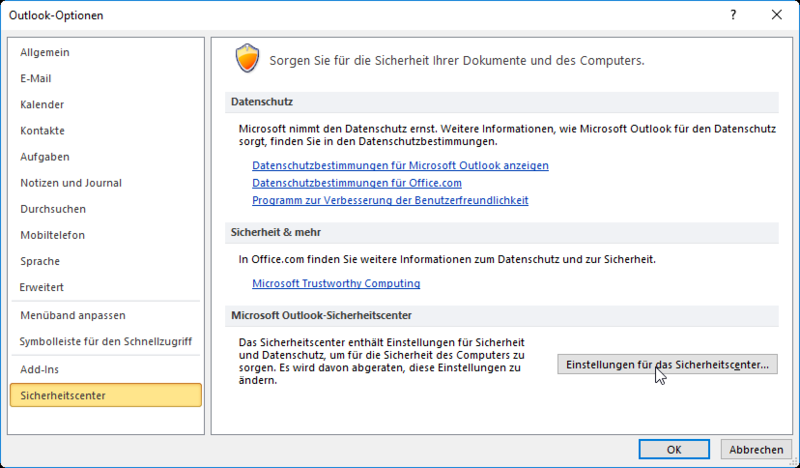The height and width of the screenshot is (468, 800).
Task: Select Mobiltelefon in the list
Action: (52, 235)
